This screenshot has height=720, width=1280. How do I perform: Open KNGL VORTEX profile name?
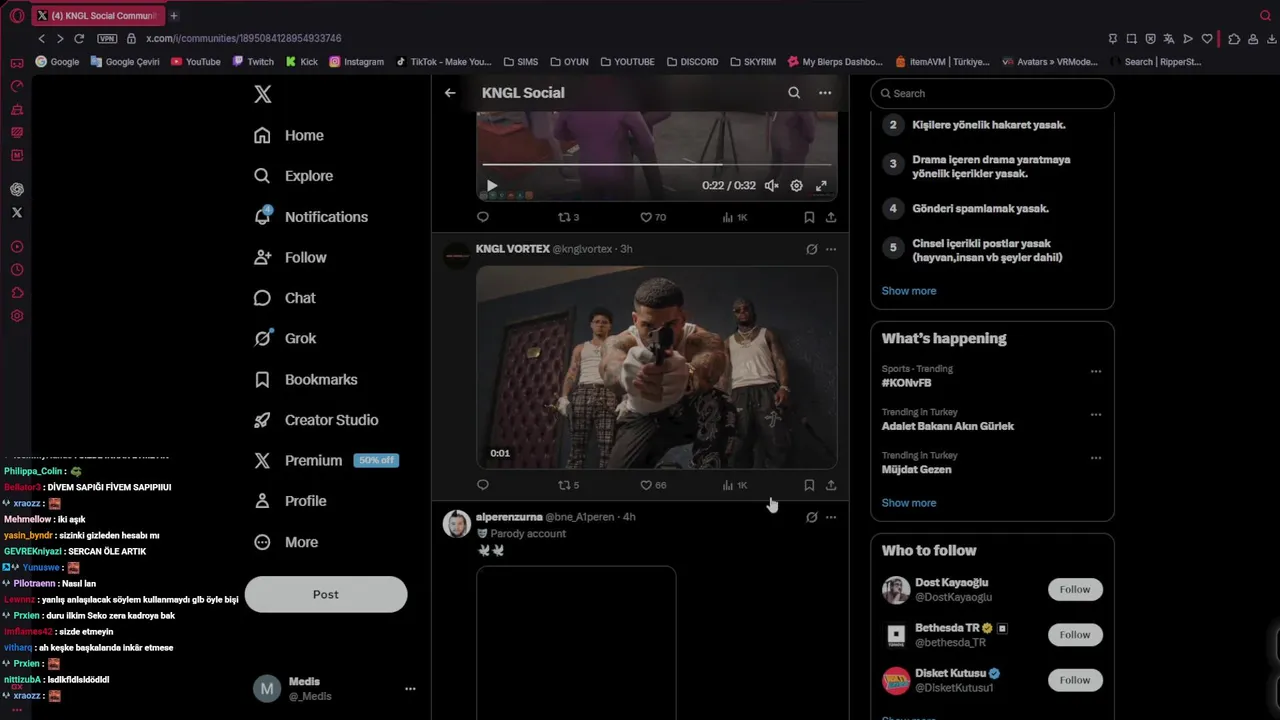click(513, 249)
